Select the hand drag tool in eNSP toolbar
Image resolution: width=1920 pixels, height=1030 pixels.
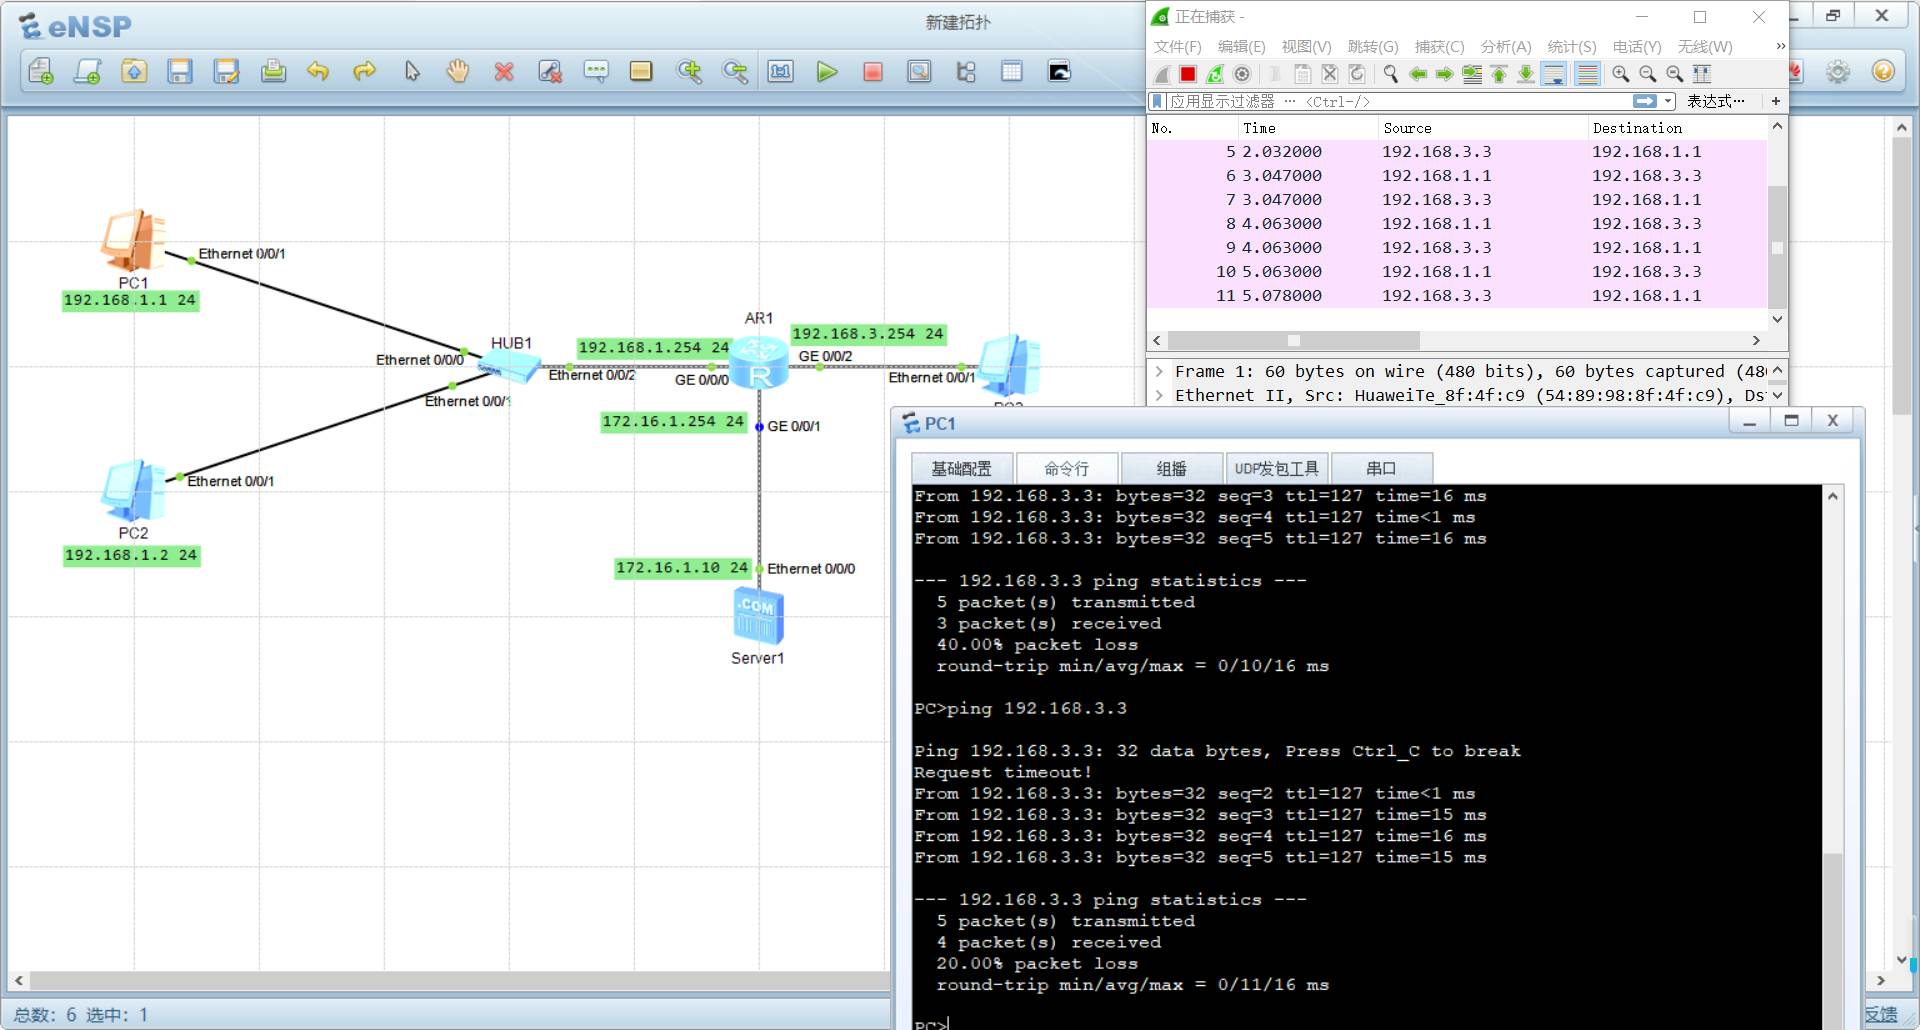pyautogui.click(x=457, y=71)
